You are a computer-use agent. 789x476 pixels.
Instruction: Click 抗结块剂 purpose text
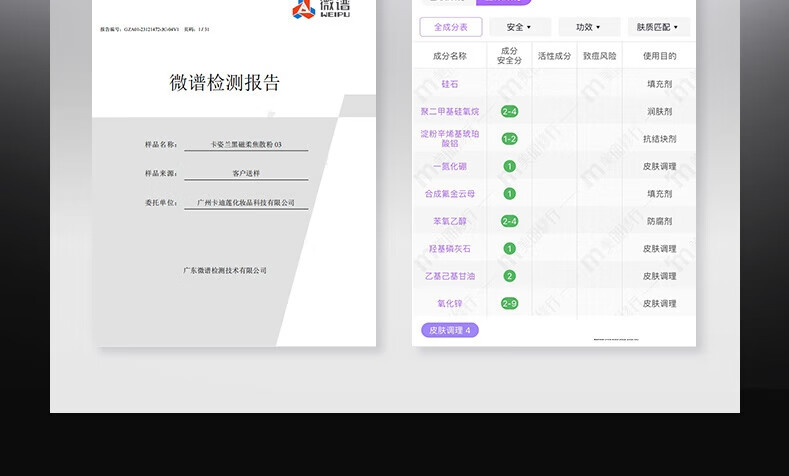[x=659, y=139]
